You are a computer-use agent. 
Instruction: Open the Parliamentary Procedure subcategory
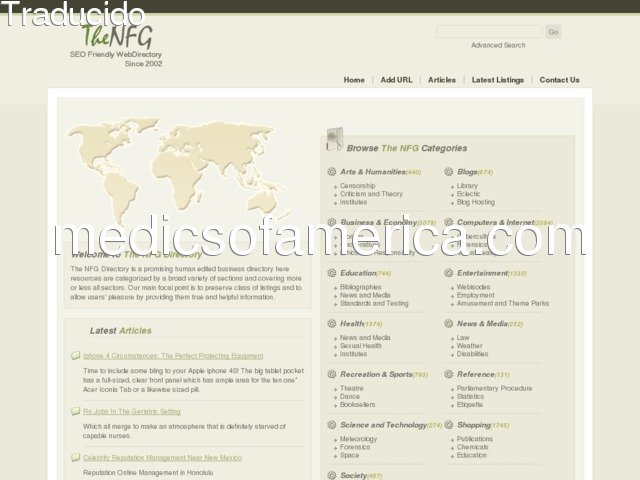[x=494, y=388]
